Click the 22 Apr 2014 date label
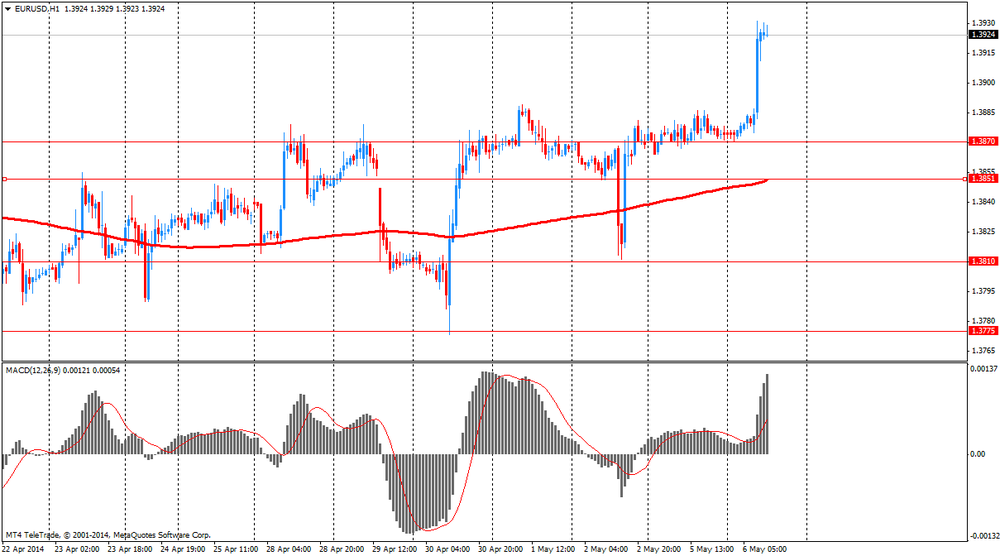 (23, 549)
